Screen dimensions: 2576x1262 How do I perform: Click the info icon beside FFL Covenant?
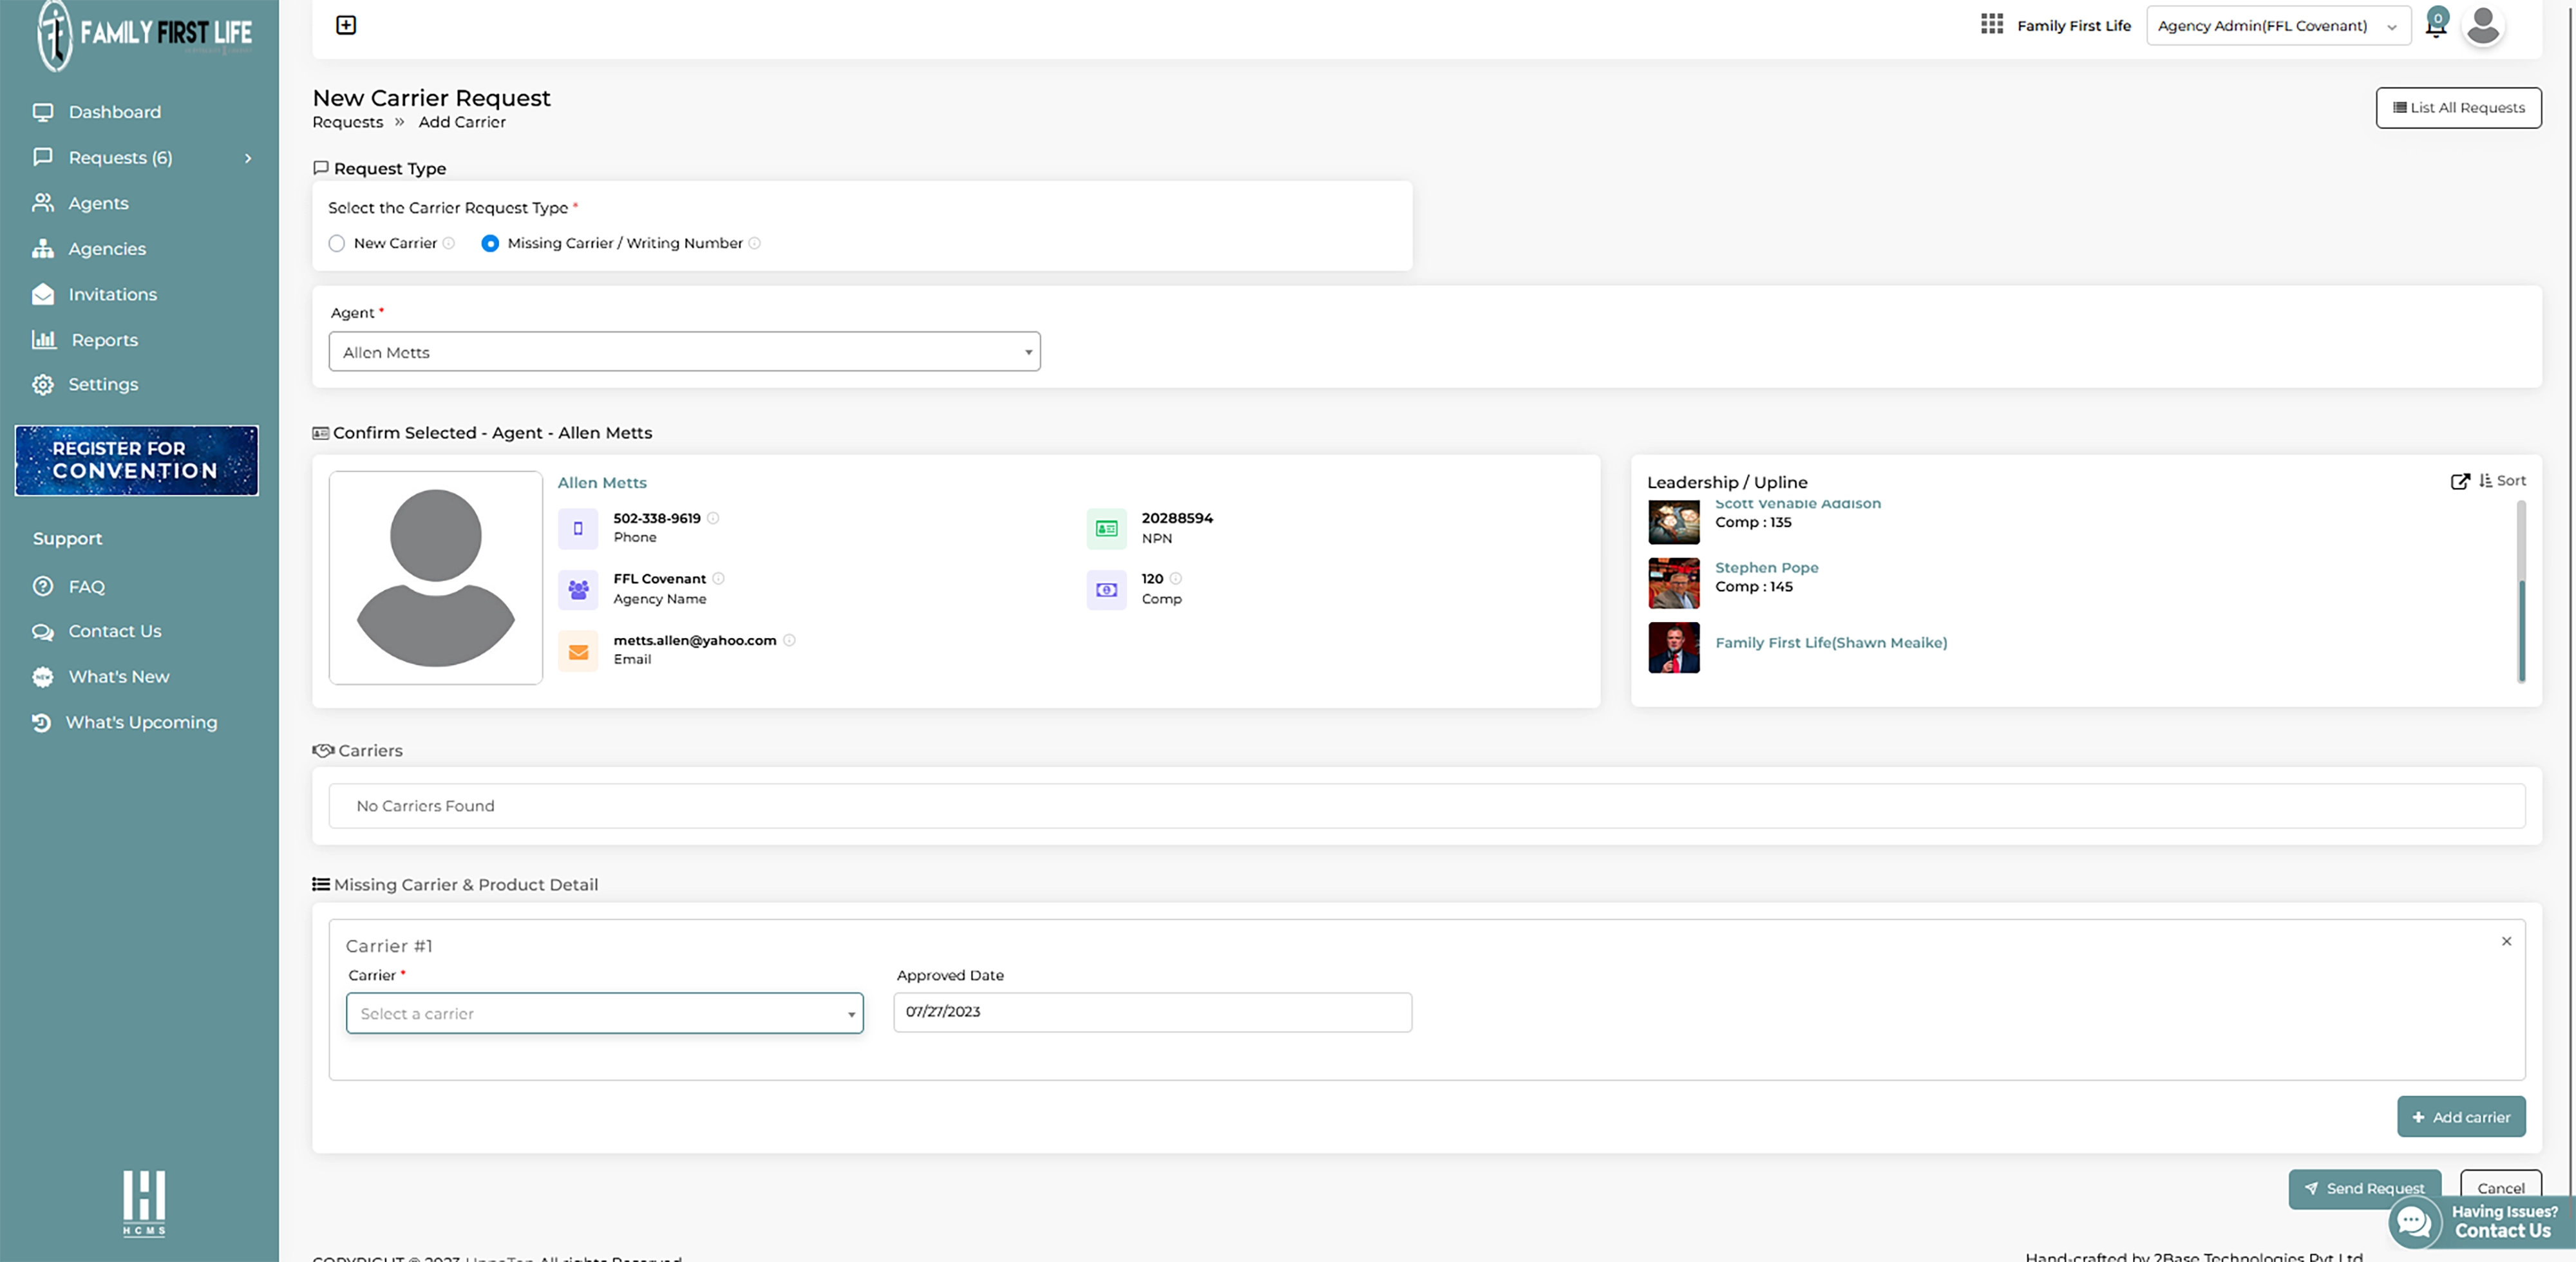(718, 578)
